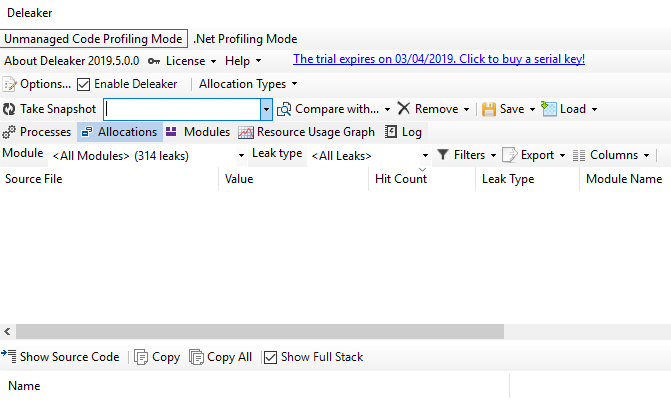Toggle the Enable Deleaker checkbox
This screenshot has width=671, height=405.
pyautogui.click(x=83, y=84)
